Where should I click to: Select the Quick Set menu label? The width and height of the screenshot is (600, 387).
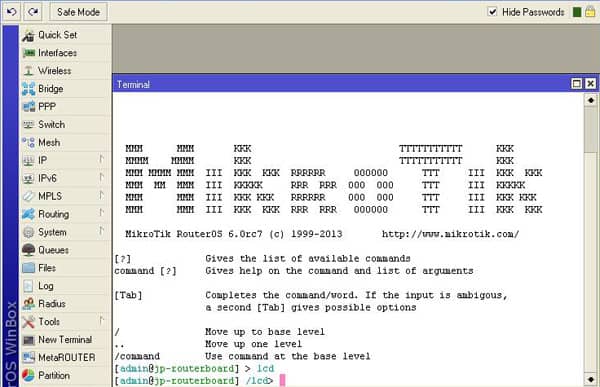(x=57, y=35)
